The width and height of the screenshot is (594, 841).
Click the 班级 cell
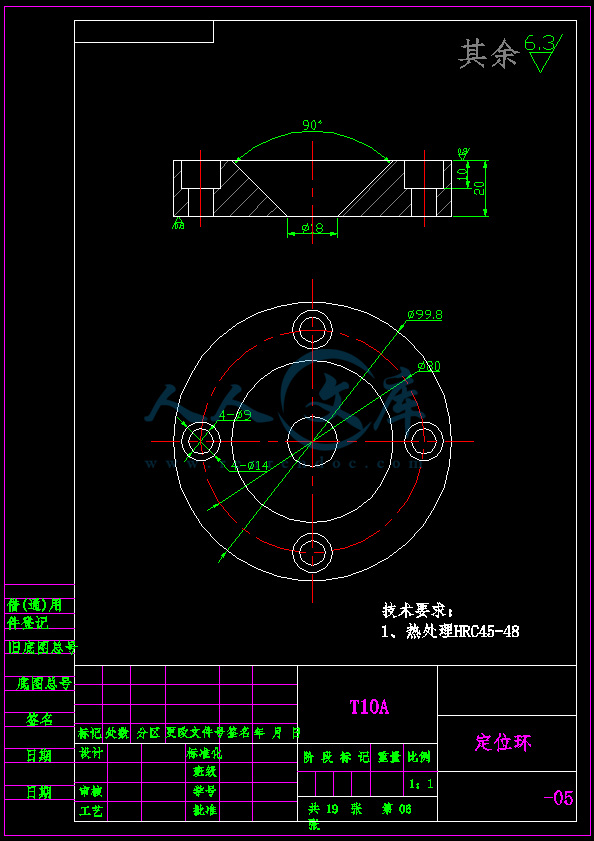(x=204, y=772)
